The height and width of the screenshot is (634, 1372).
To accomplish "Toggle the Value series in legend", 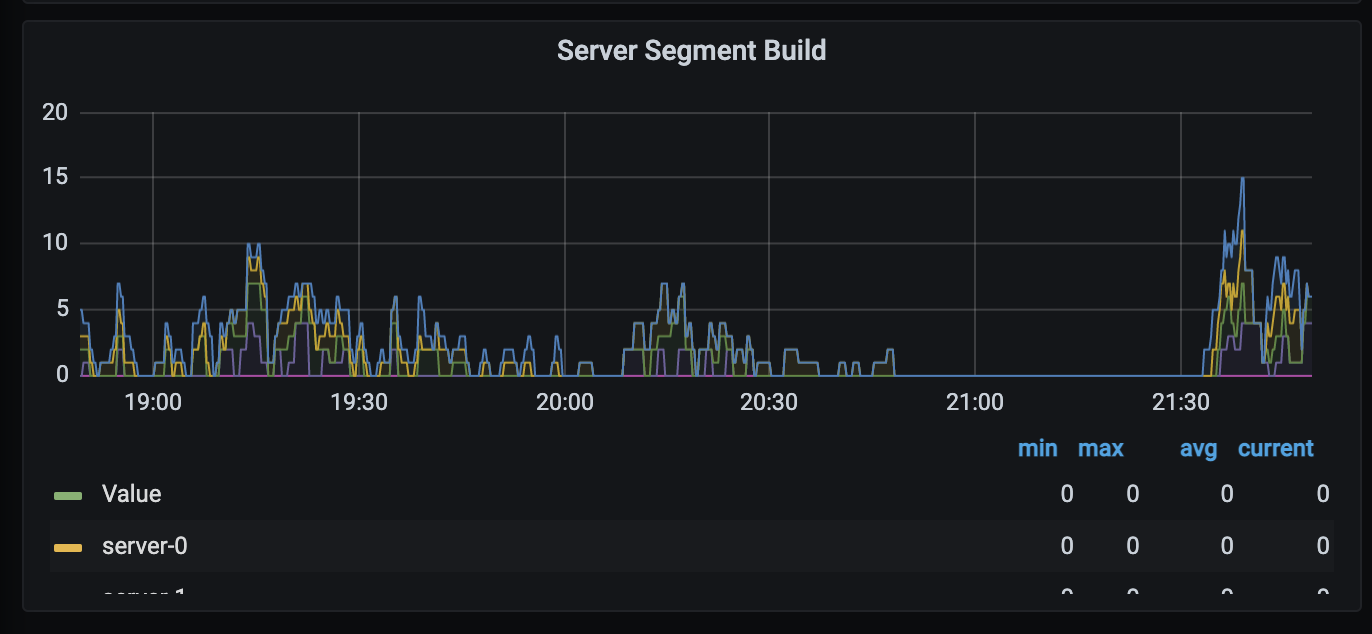I will (131, 494).
